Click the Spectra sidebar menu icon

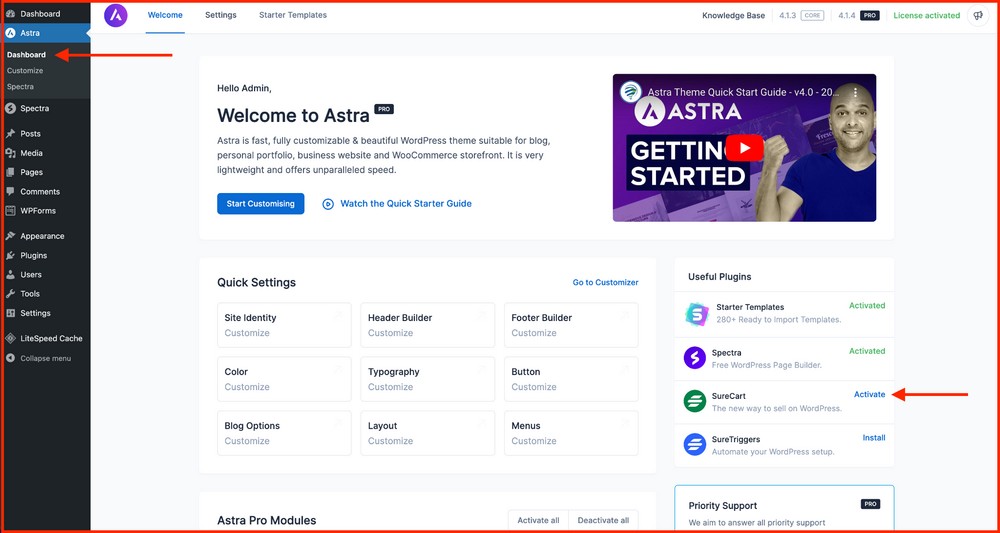click(x=10, y=108)
